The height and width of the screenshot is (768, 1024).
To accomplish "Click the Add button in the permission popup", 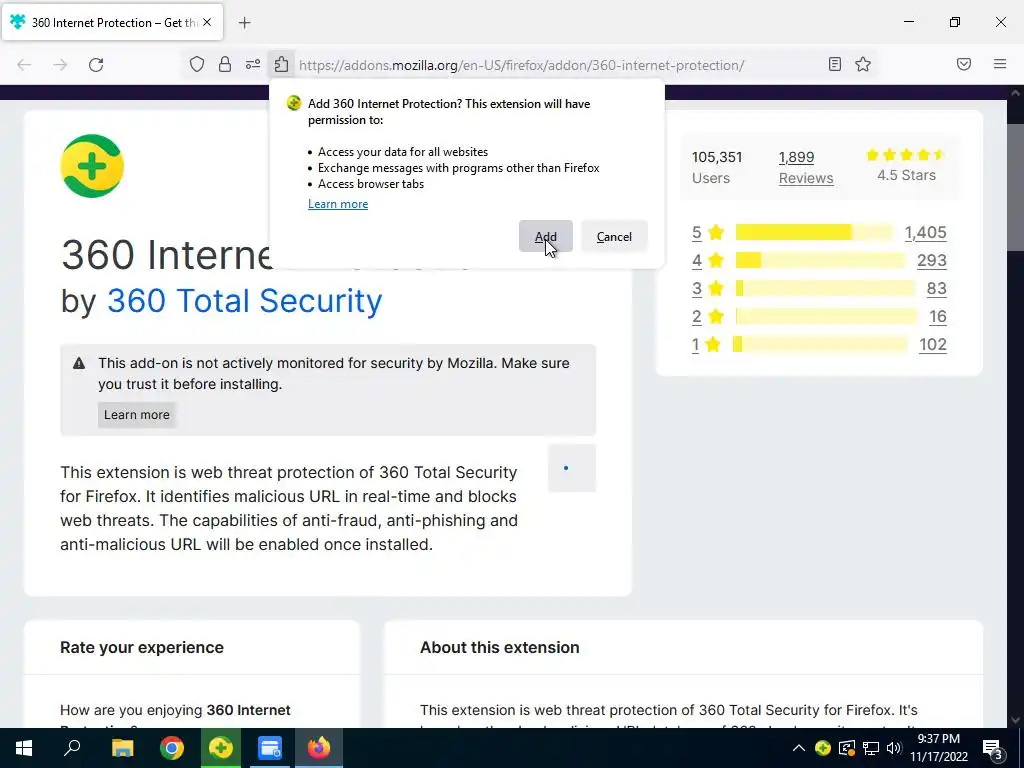I will (545, 236).
